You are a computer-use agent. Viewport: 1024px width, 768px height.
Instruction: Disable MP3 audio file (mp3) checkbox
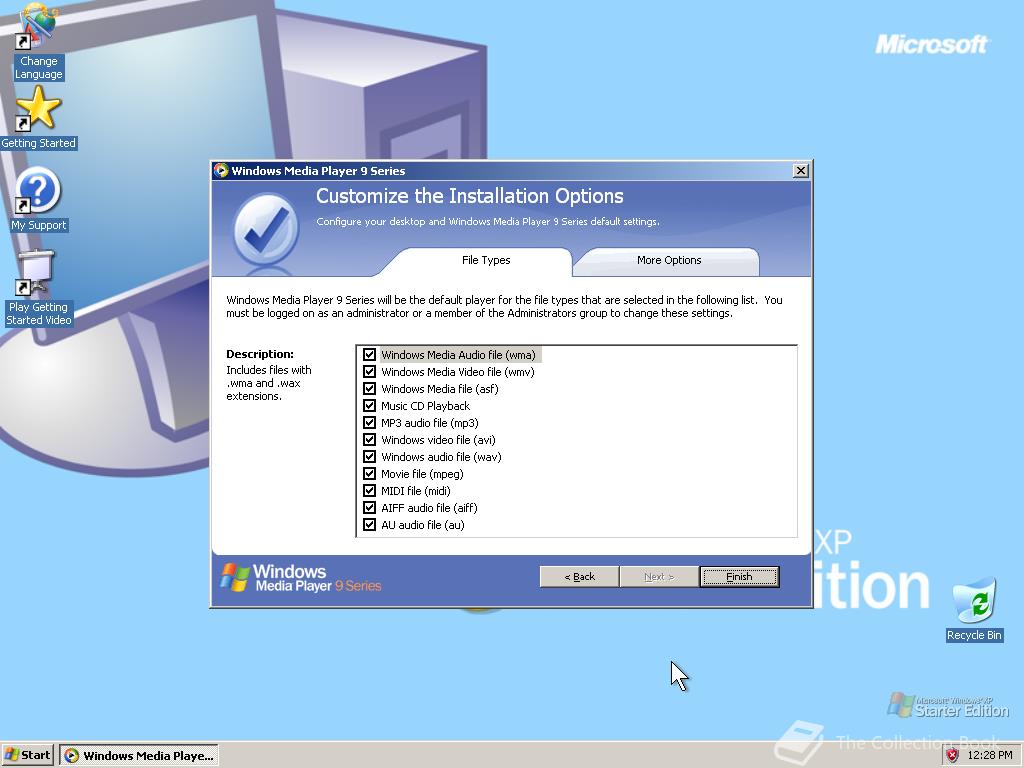pos(370,423)
